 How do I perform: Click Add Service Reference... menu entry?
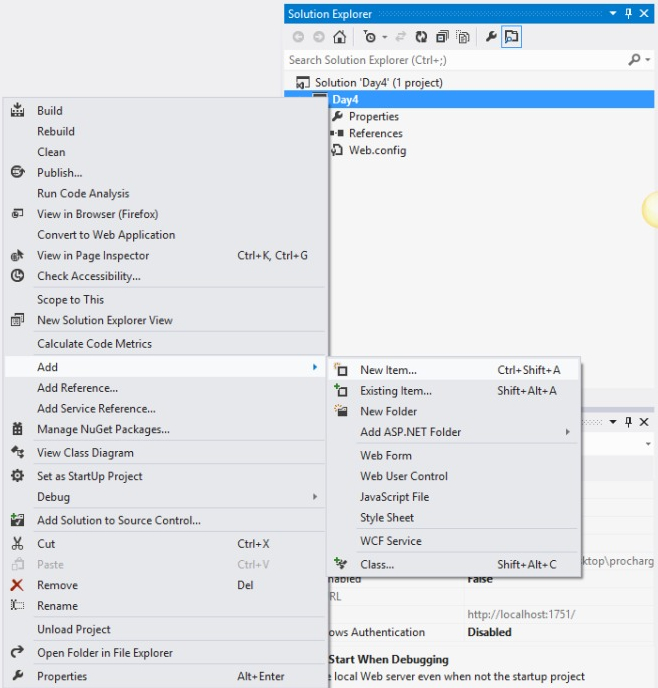pyautogui.click(x=97, y=408)
